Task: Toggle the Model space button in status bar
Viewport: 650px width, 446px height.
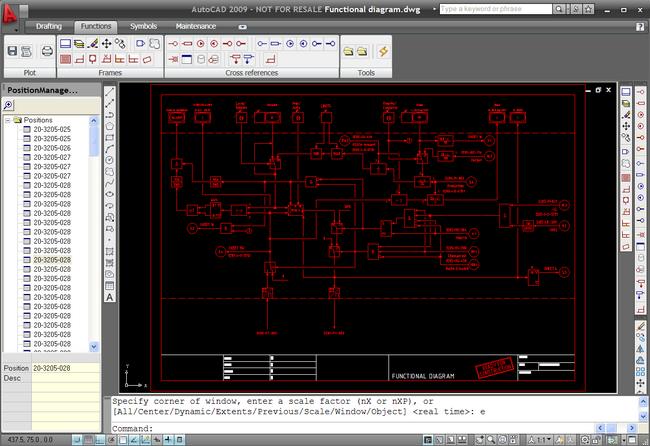Action: click(x=428, y=439)
